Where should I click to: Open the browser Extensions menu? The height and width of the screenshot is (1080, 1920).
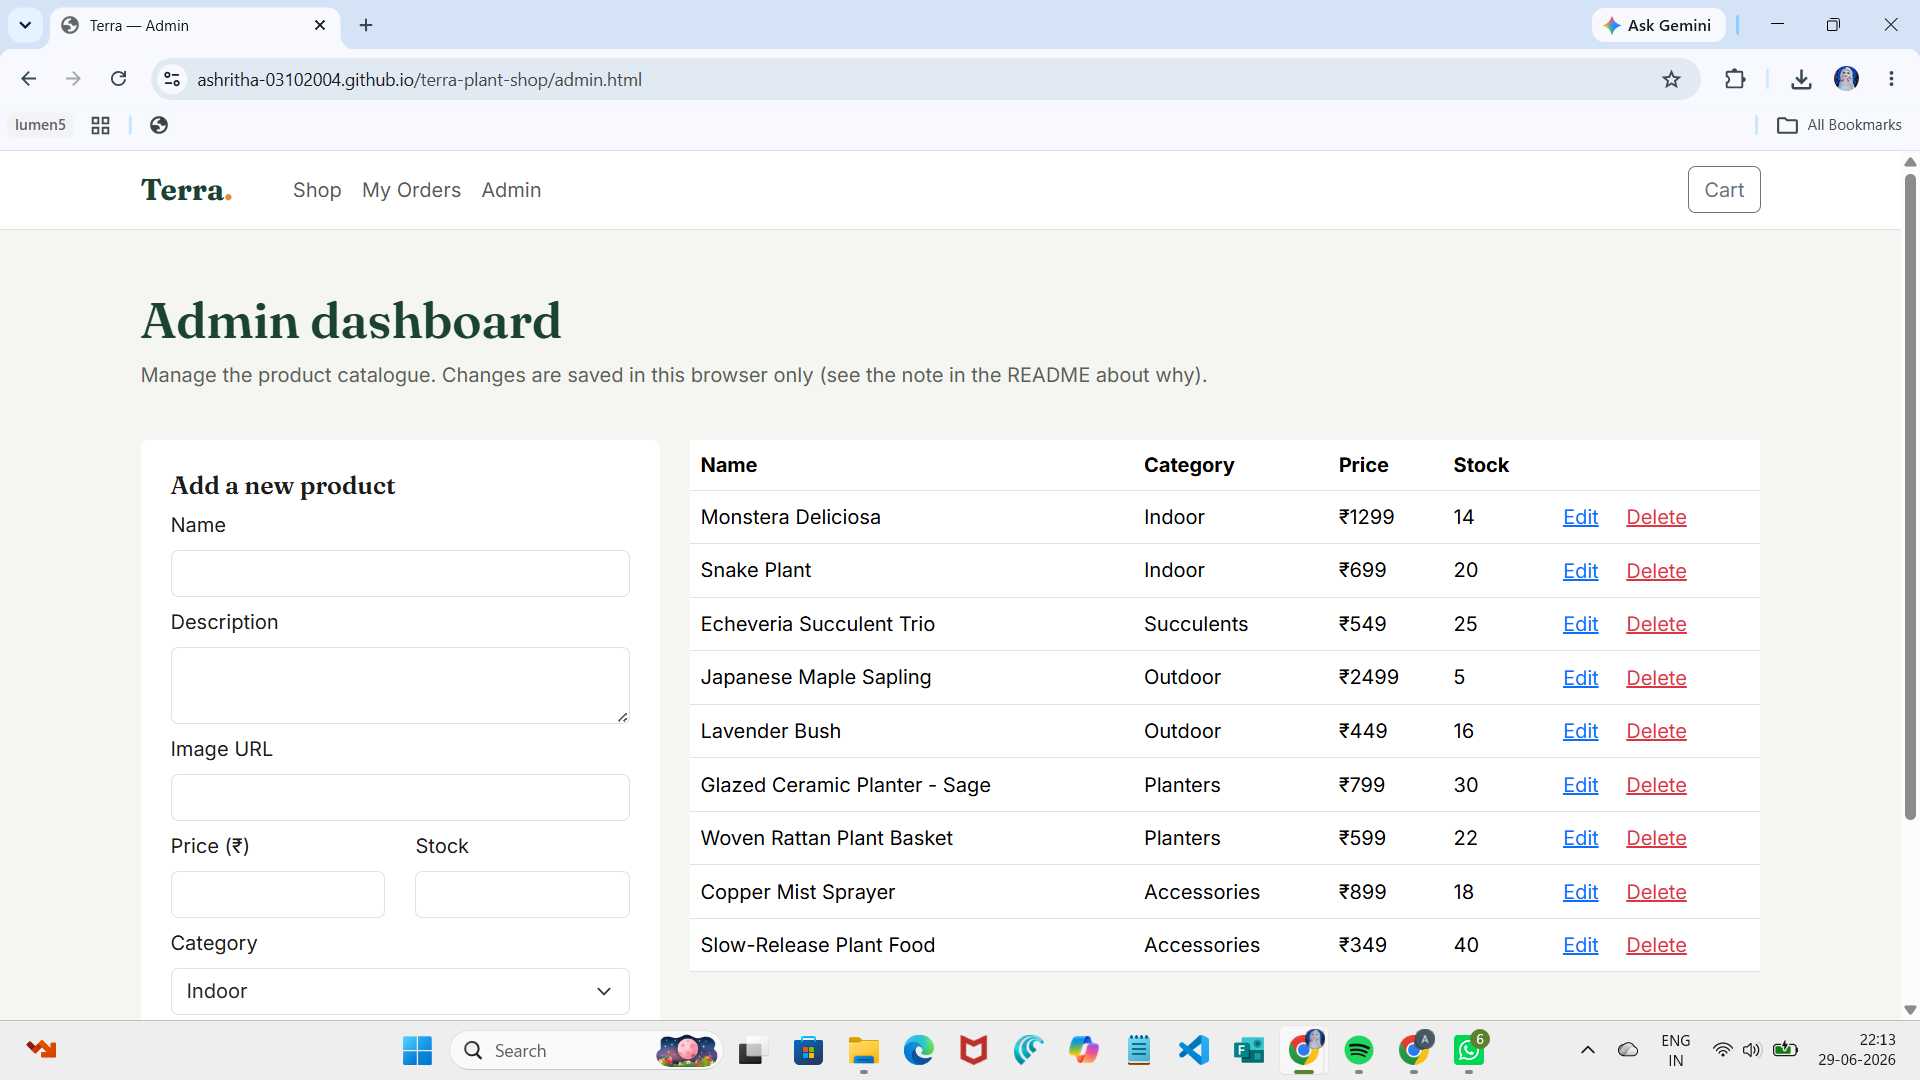[1735, 79]
